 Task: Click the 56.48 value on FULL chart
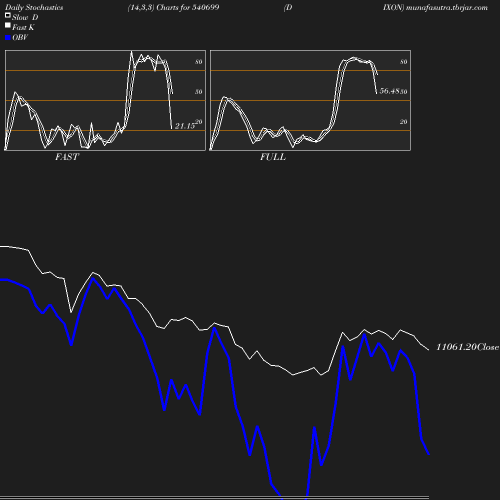click(390, 91)
